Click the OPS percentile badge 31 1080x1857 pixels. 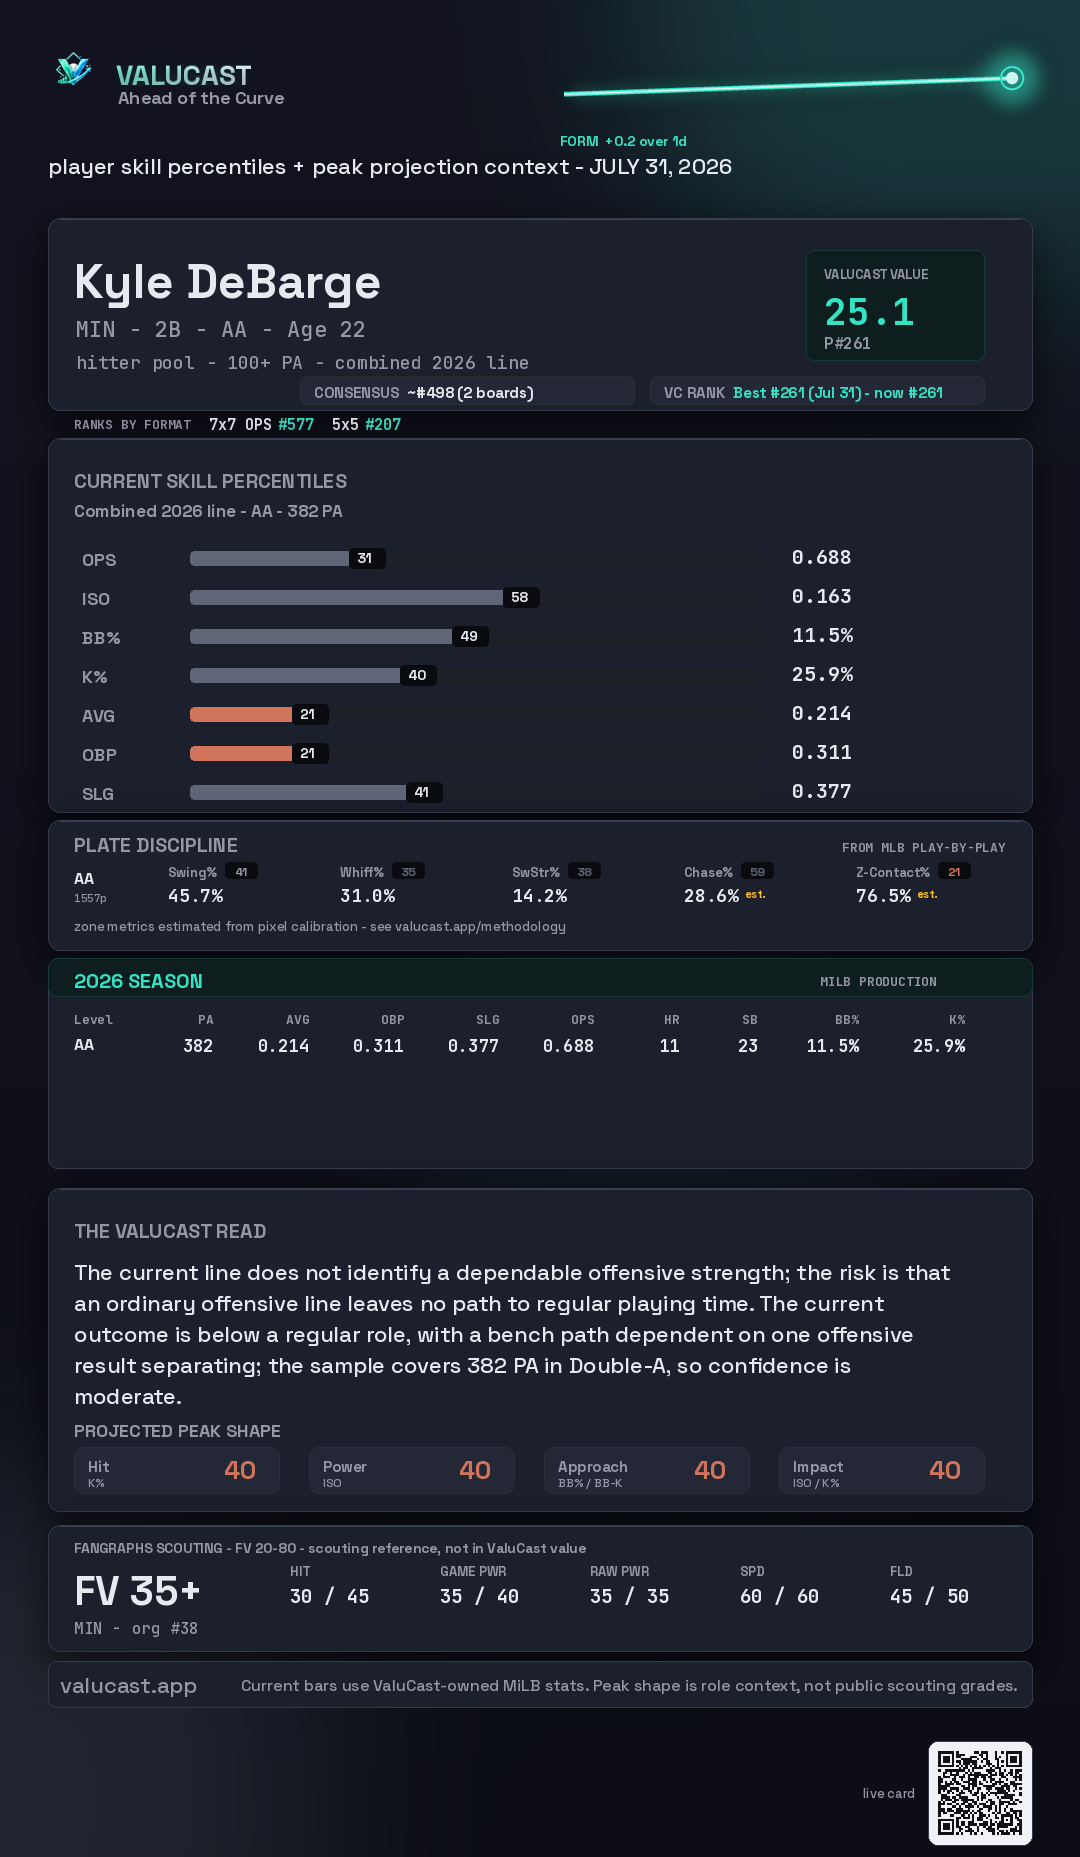[x=366, y=558]
